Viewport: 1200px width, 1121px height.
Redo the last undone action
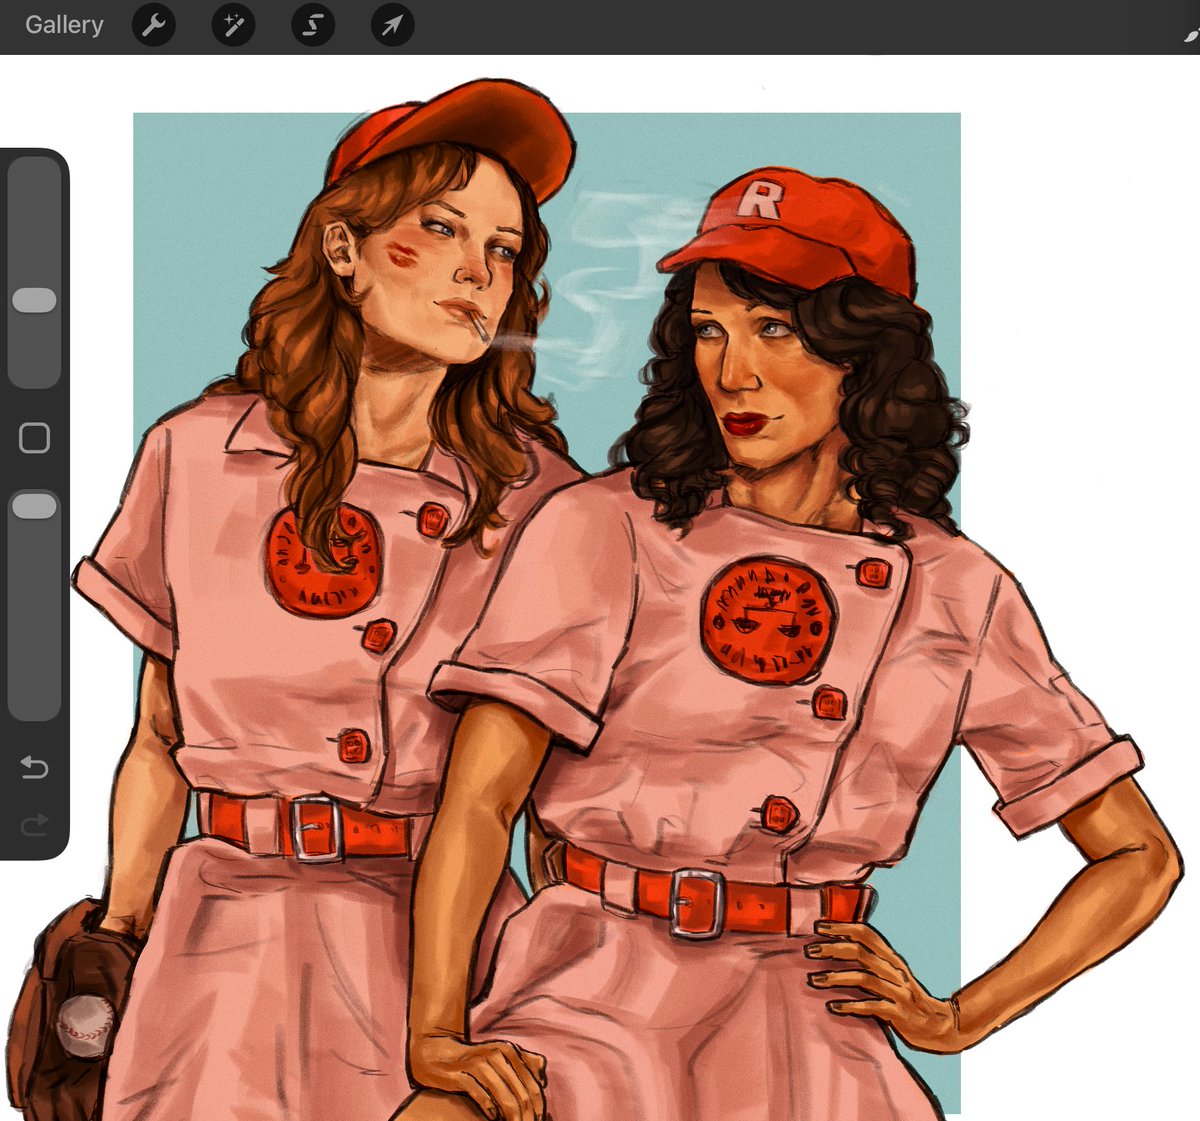34,825
